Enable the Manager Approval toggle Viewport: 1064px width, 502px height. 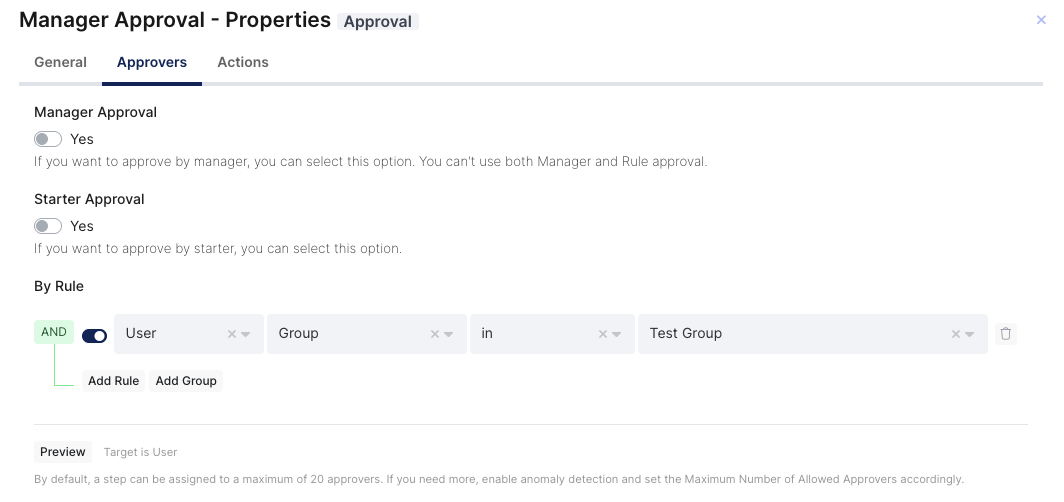tap(48, 139)
